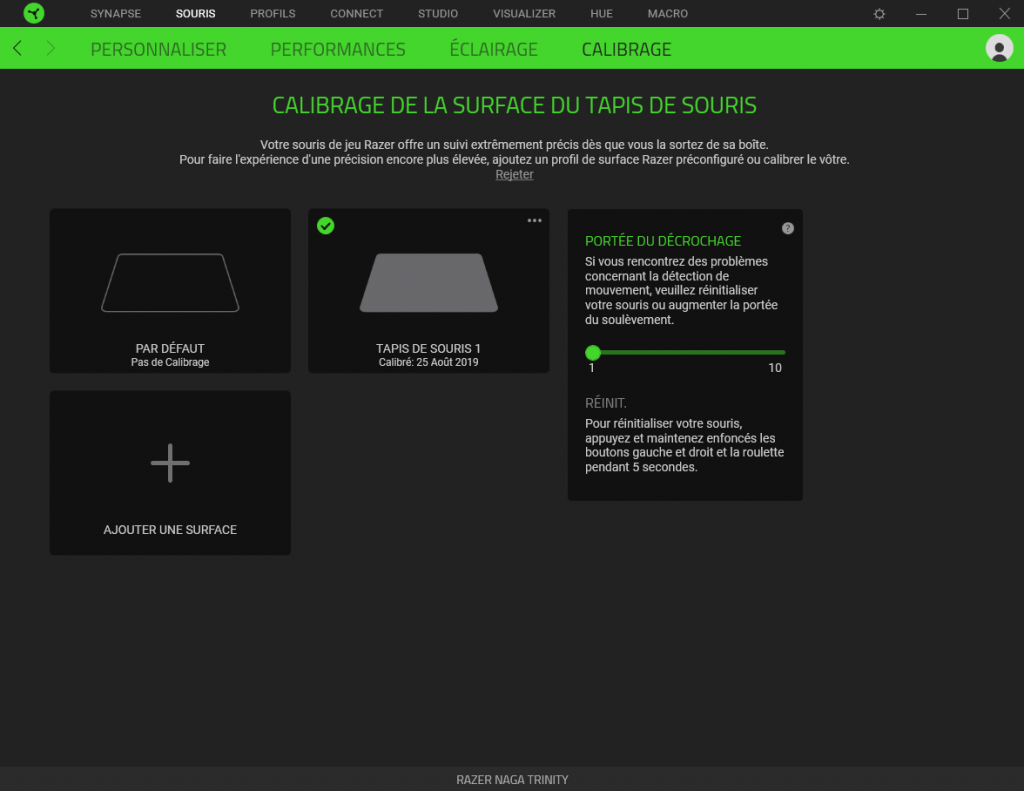The image size is (1024, 791).
Task: Minimize the Razer Synapse window
Action: point(921,14)
